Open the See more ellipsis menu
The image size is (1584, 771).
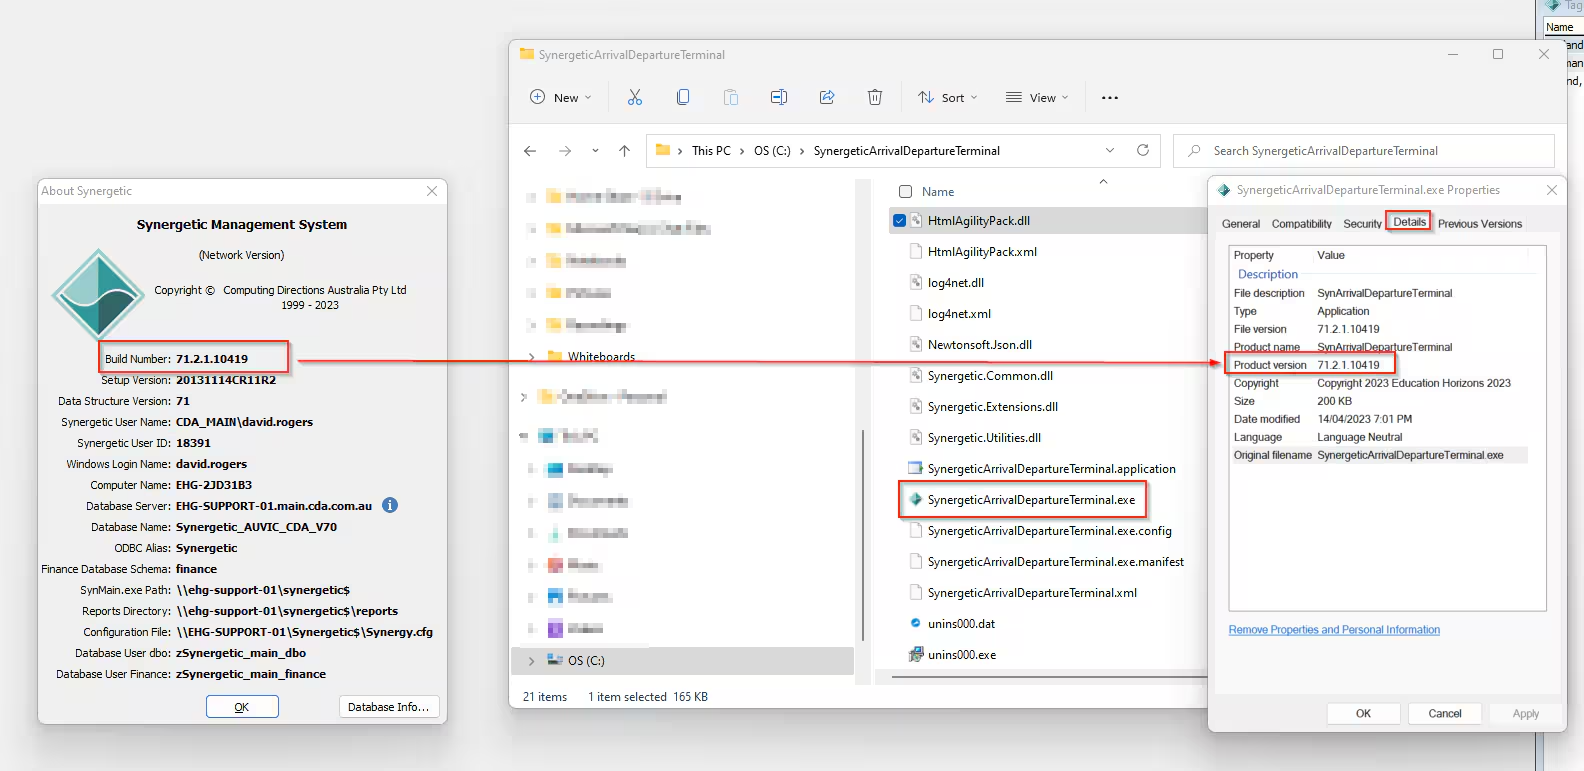[x=1110, y=98]
